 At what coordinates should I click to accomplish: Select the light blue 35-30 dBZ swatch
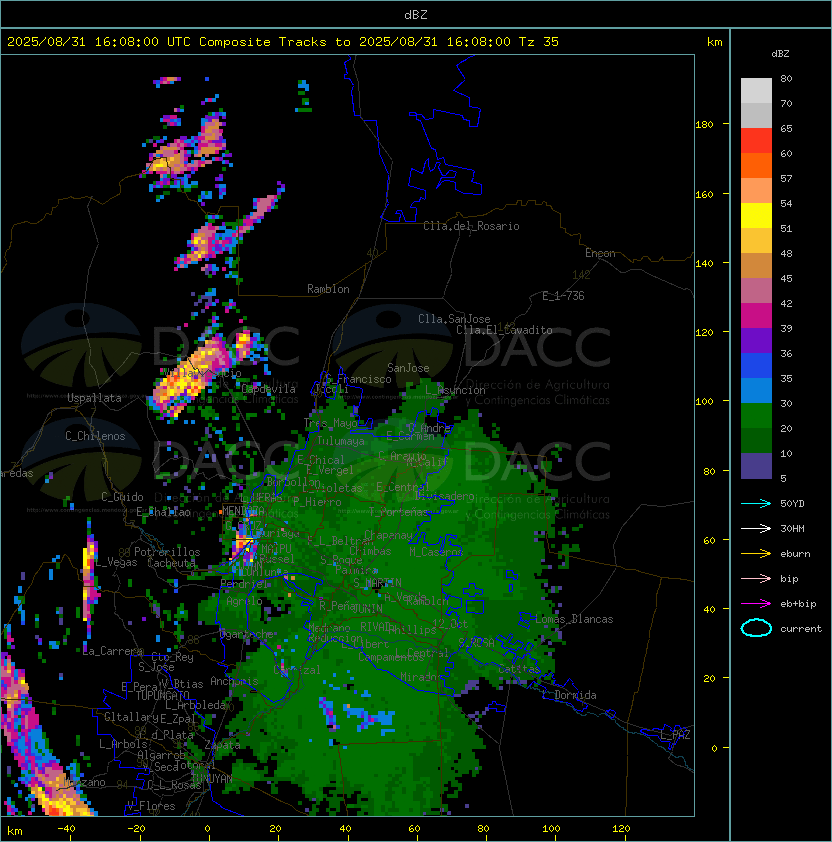click(756, 390)
